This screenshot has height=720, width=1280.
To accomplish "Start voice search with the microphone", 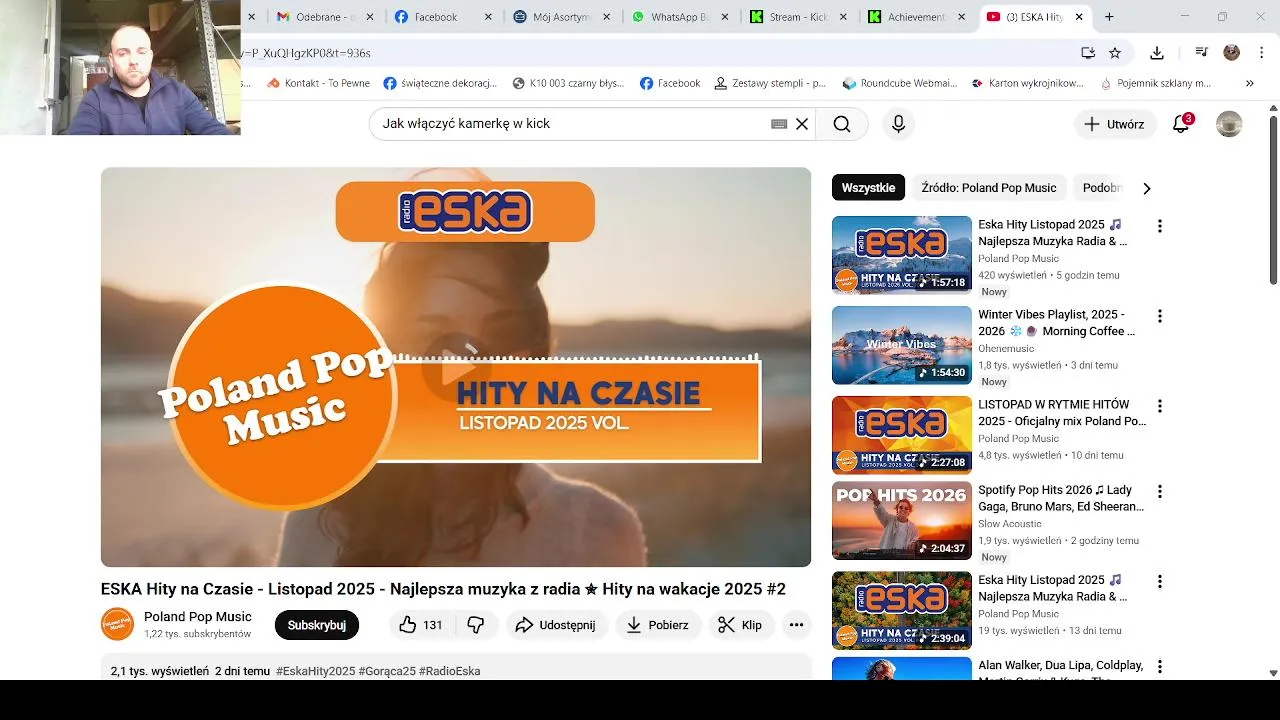I will (898, 124).
